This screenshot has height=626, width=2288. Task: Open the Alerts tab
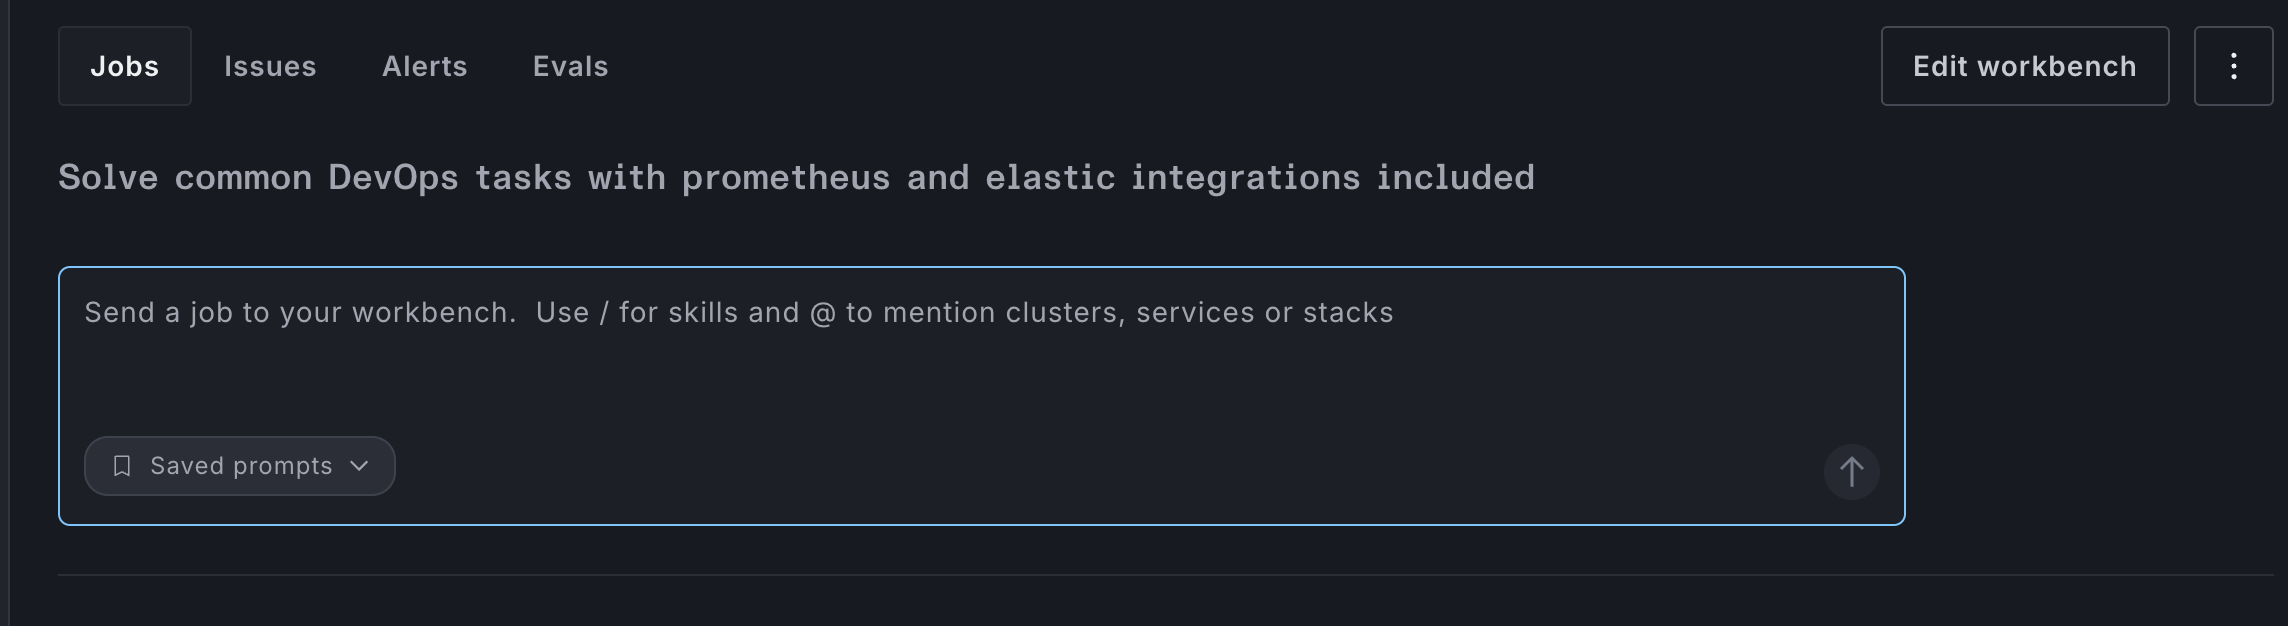425,66
